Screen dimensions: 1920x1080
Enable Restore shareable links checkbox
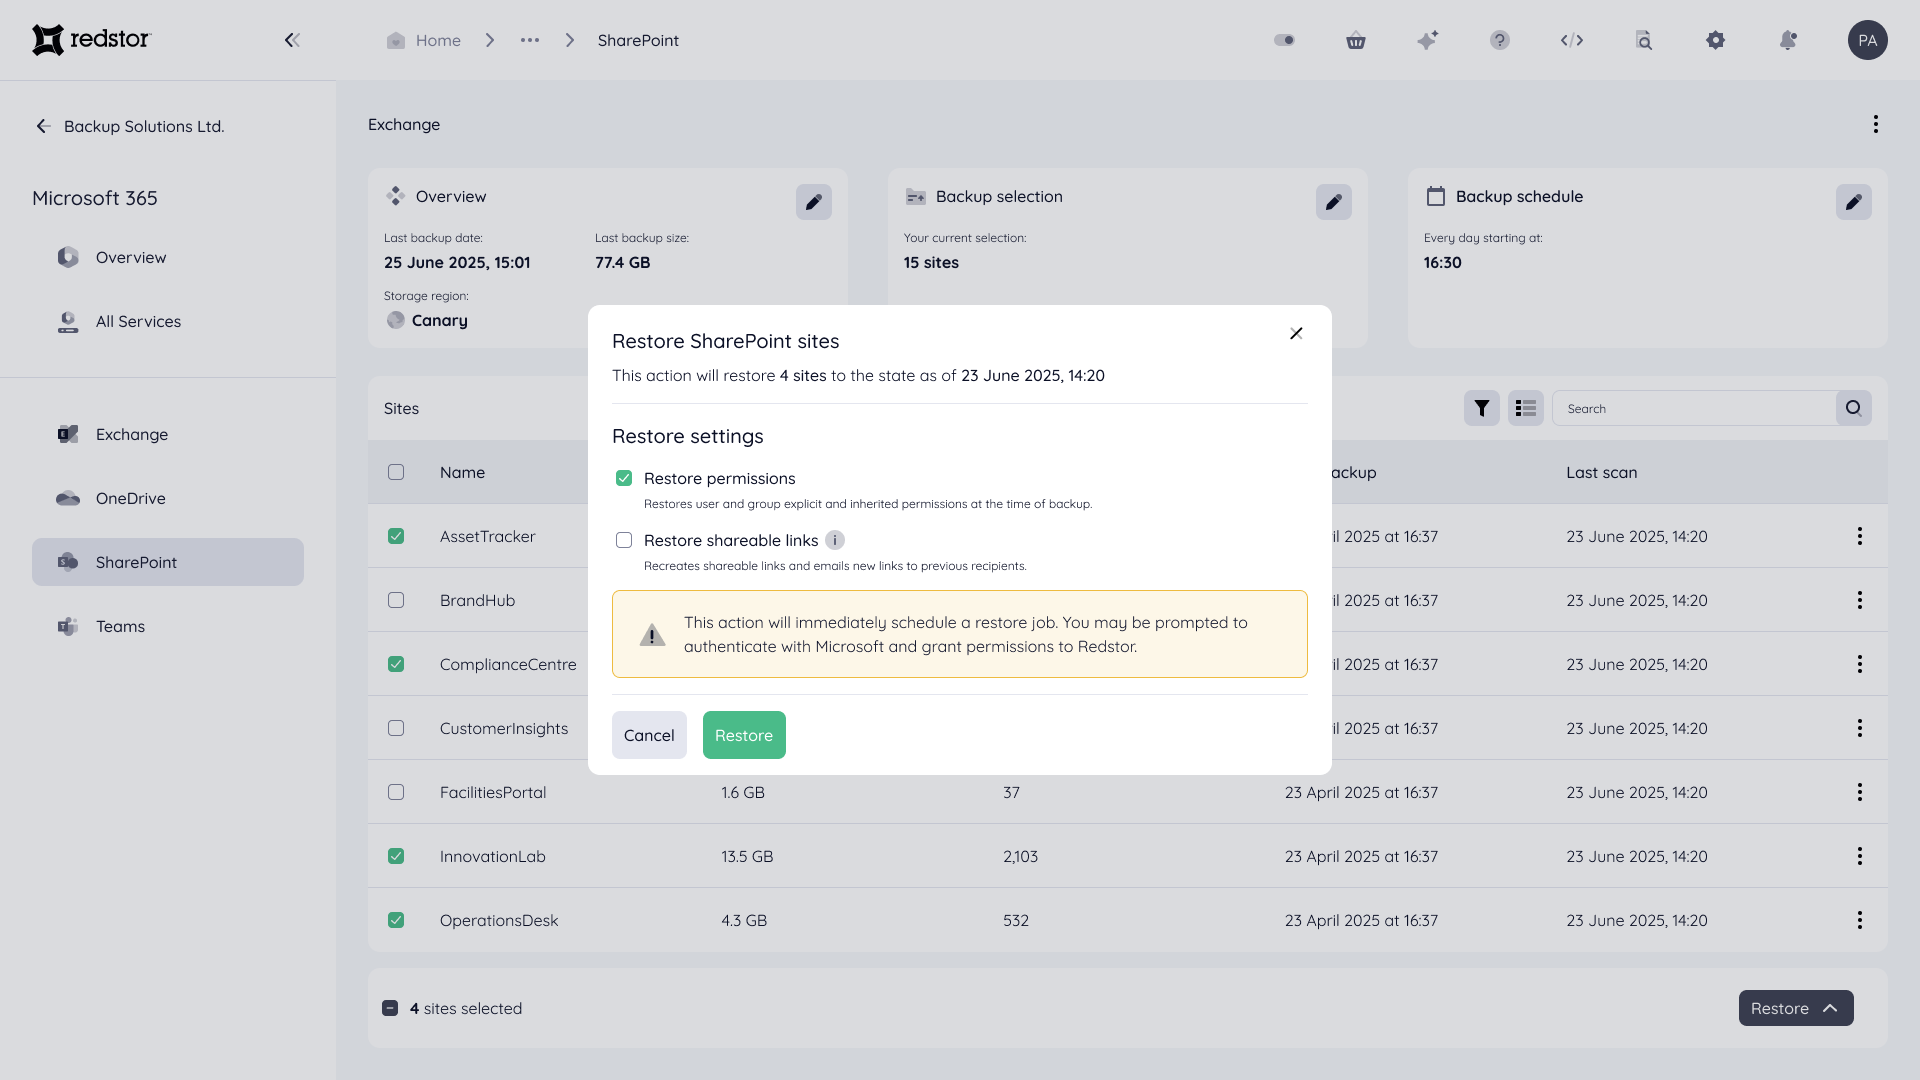pos(624,540)
